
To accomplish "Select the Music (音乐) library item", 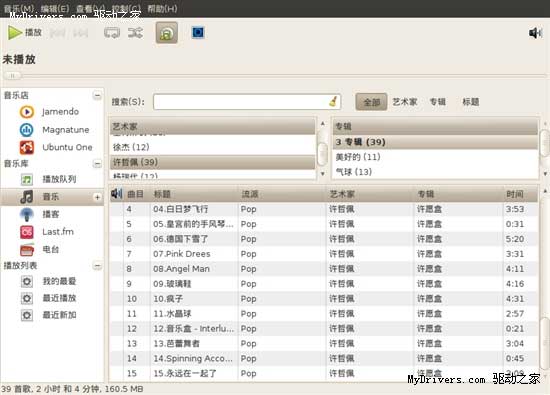I will tap(52, 197).
